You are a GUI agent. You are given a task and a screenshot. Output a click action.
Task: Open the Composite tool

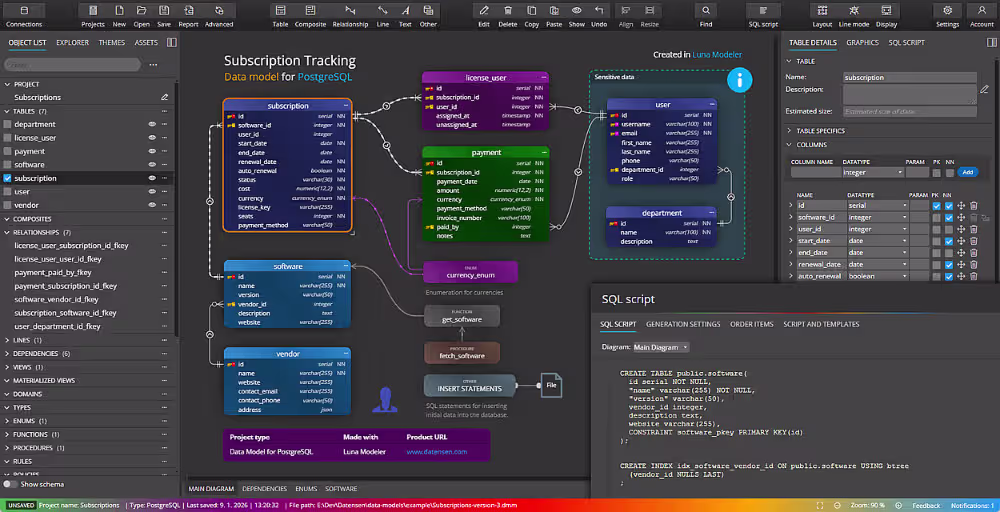(310, 16)
